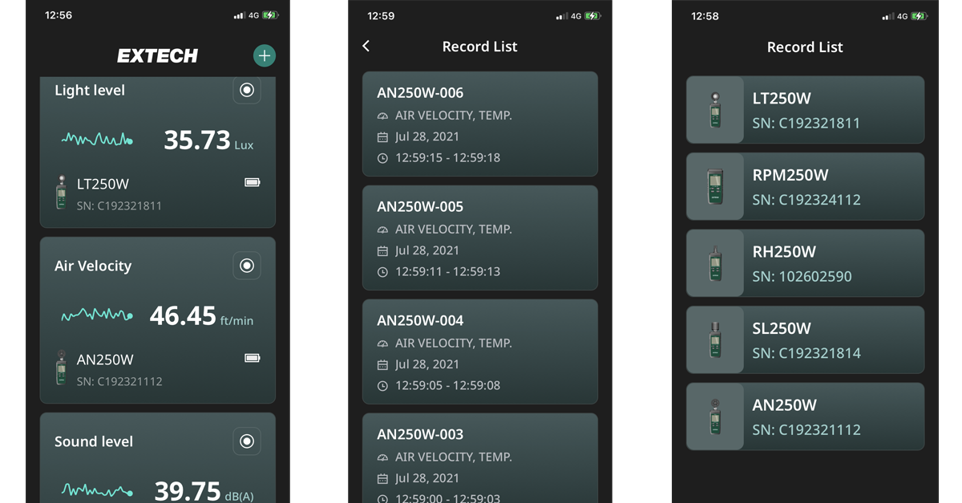Open the RH250W device records
The height and width of the screenshot is (503, 962).
(805, 263)
